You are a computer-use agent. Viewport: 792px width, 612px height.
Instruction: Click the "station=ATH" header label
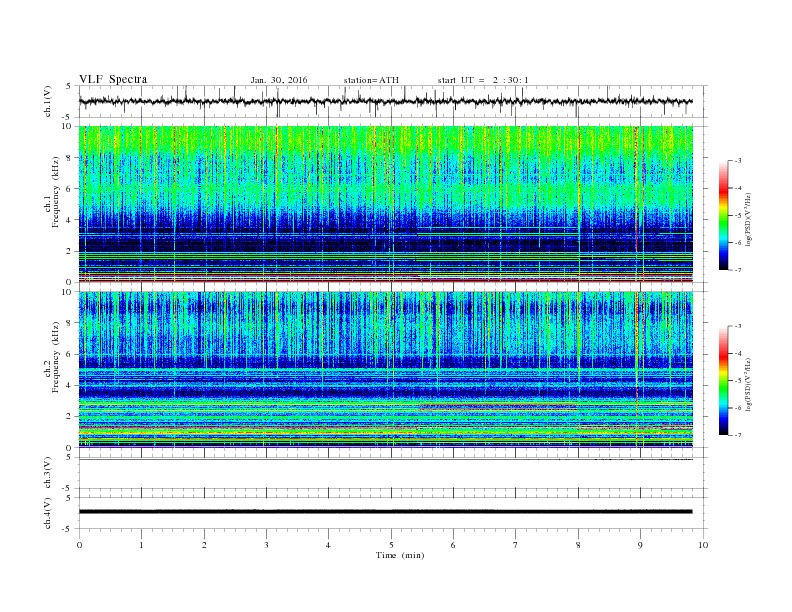click(371, 80)
